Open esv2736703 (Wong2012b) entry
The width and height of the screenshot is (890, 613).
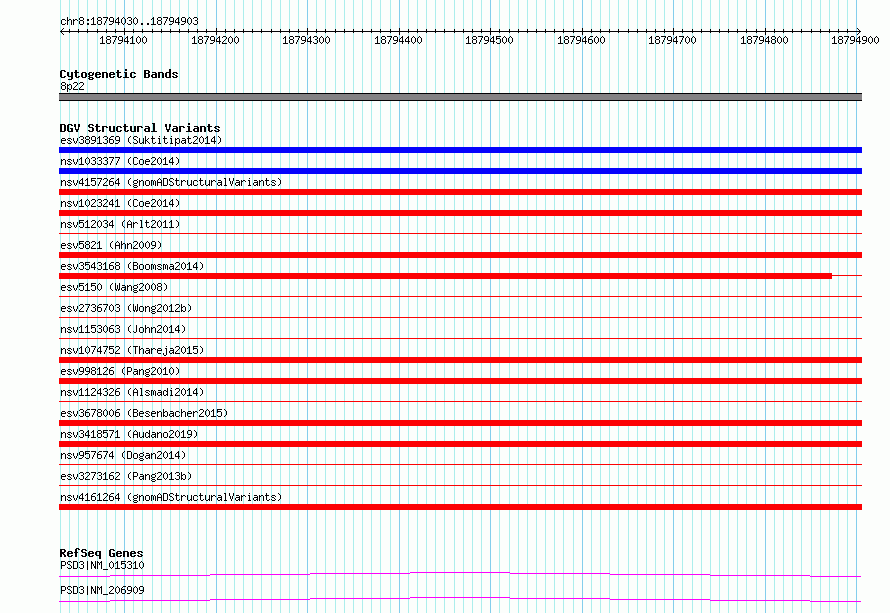click(126, 308)
